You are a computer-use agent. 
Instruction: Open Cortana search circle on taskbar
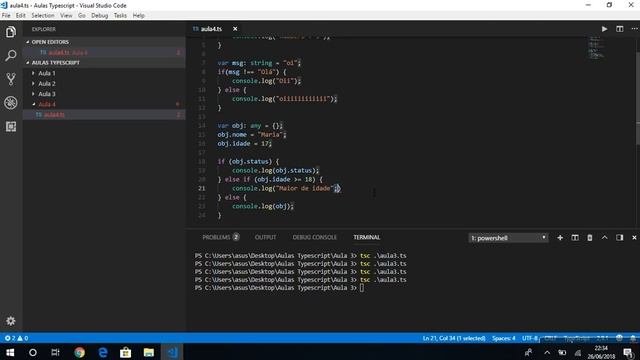(x=33, y=352)
